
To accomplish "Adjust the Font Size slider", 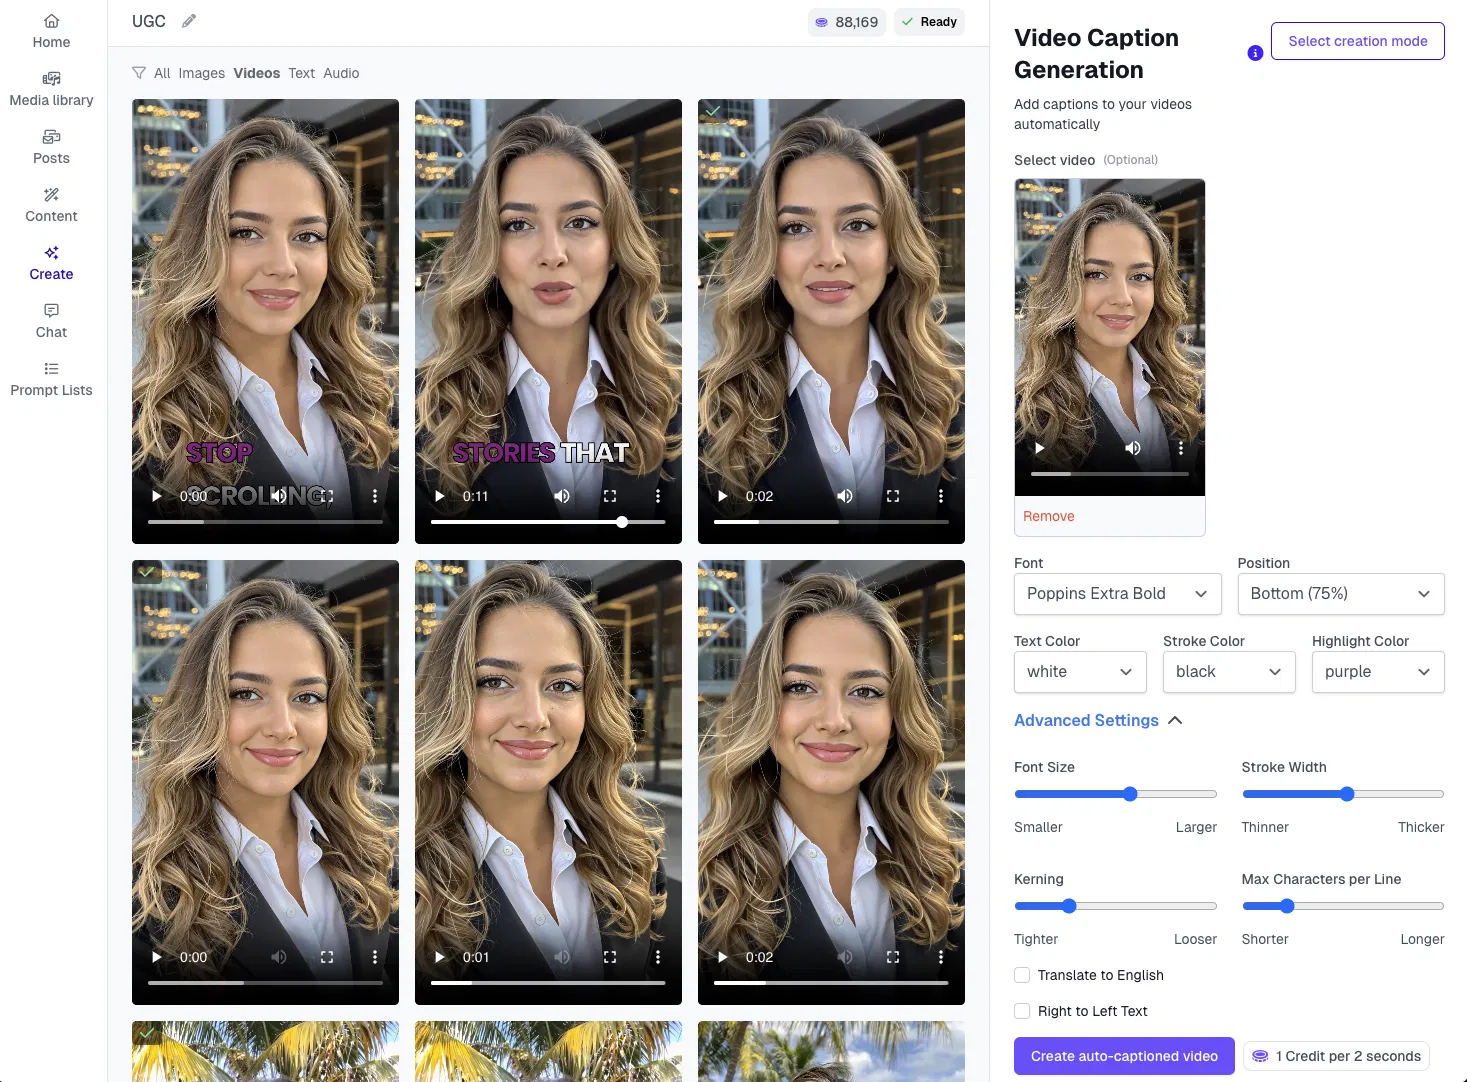I will pyautogui.click(x=1130, y=794).
